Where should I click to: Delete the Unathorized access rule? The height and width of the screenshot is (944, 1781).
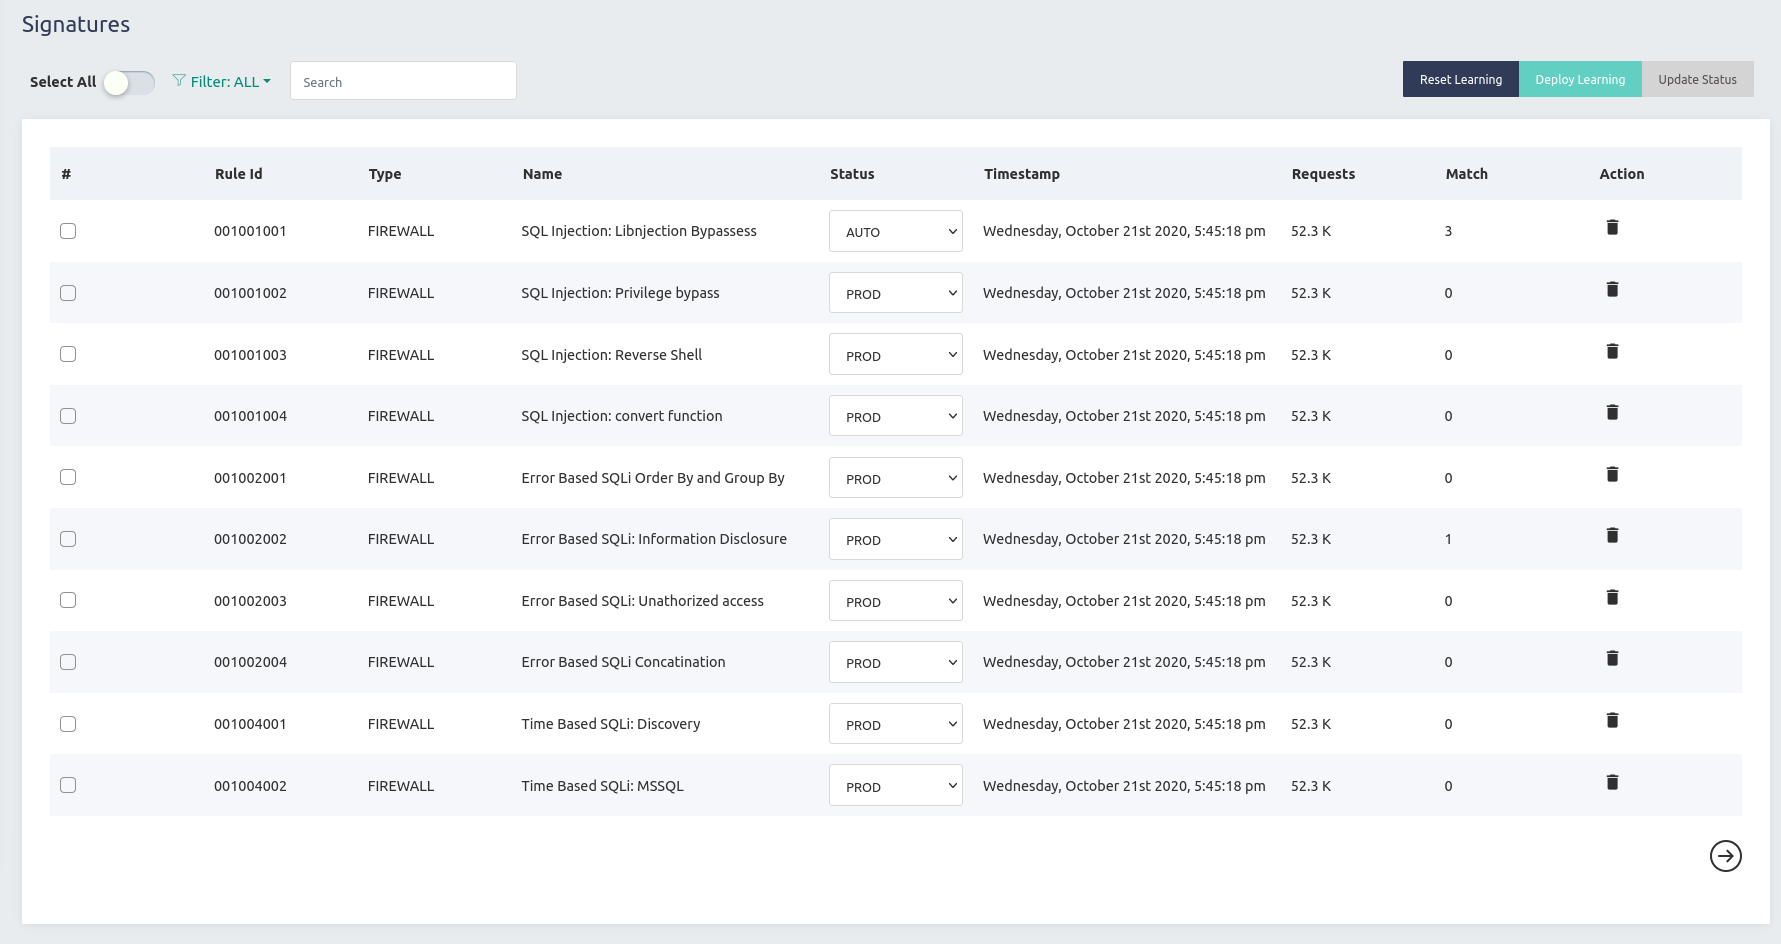(x=1612, y=597)
